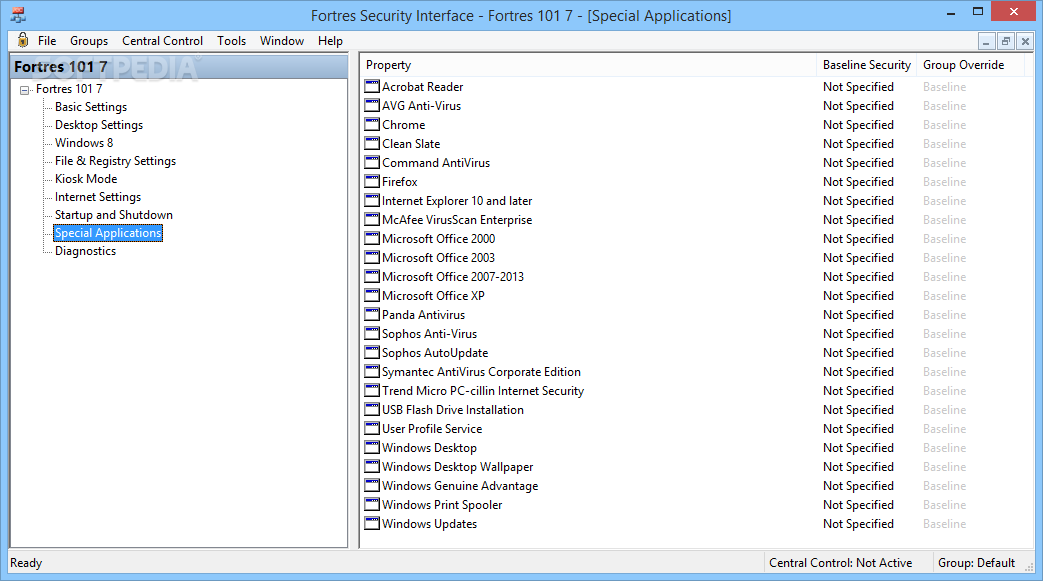Click Not Specified for Panda Antivirus
Screen dimensions: 1043x581
tap(858, 314)
